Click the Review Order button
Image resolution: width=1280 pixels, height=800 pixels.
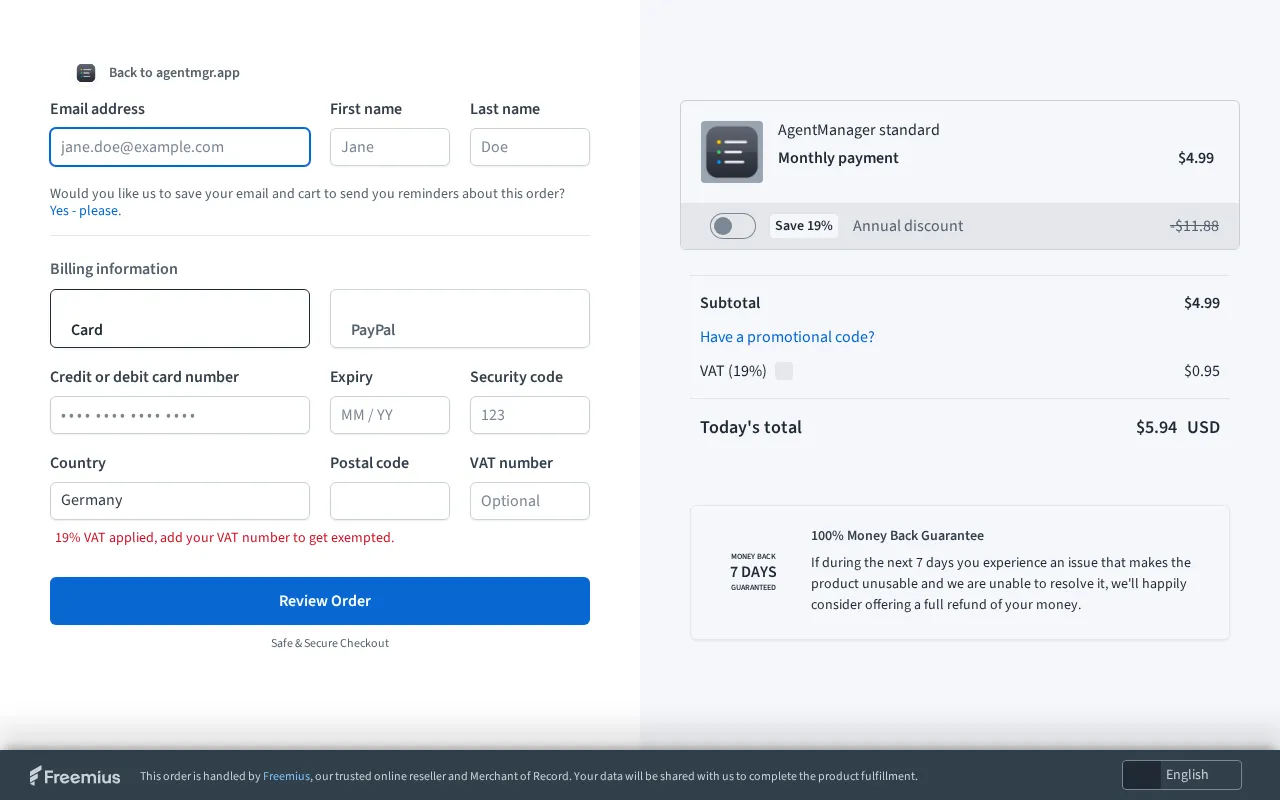point(320,601)
